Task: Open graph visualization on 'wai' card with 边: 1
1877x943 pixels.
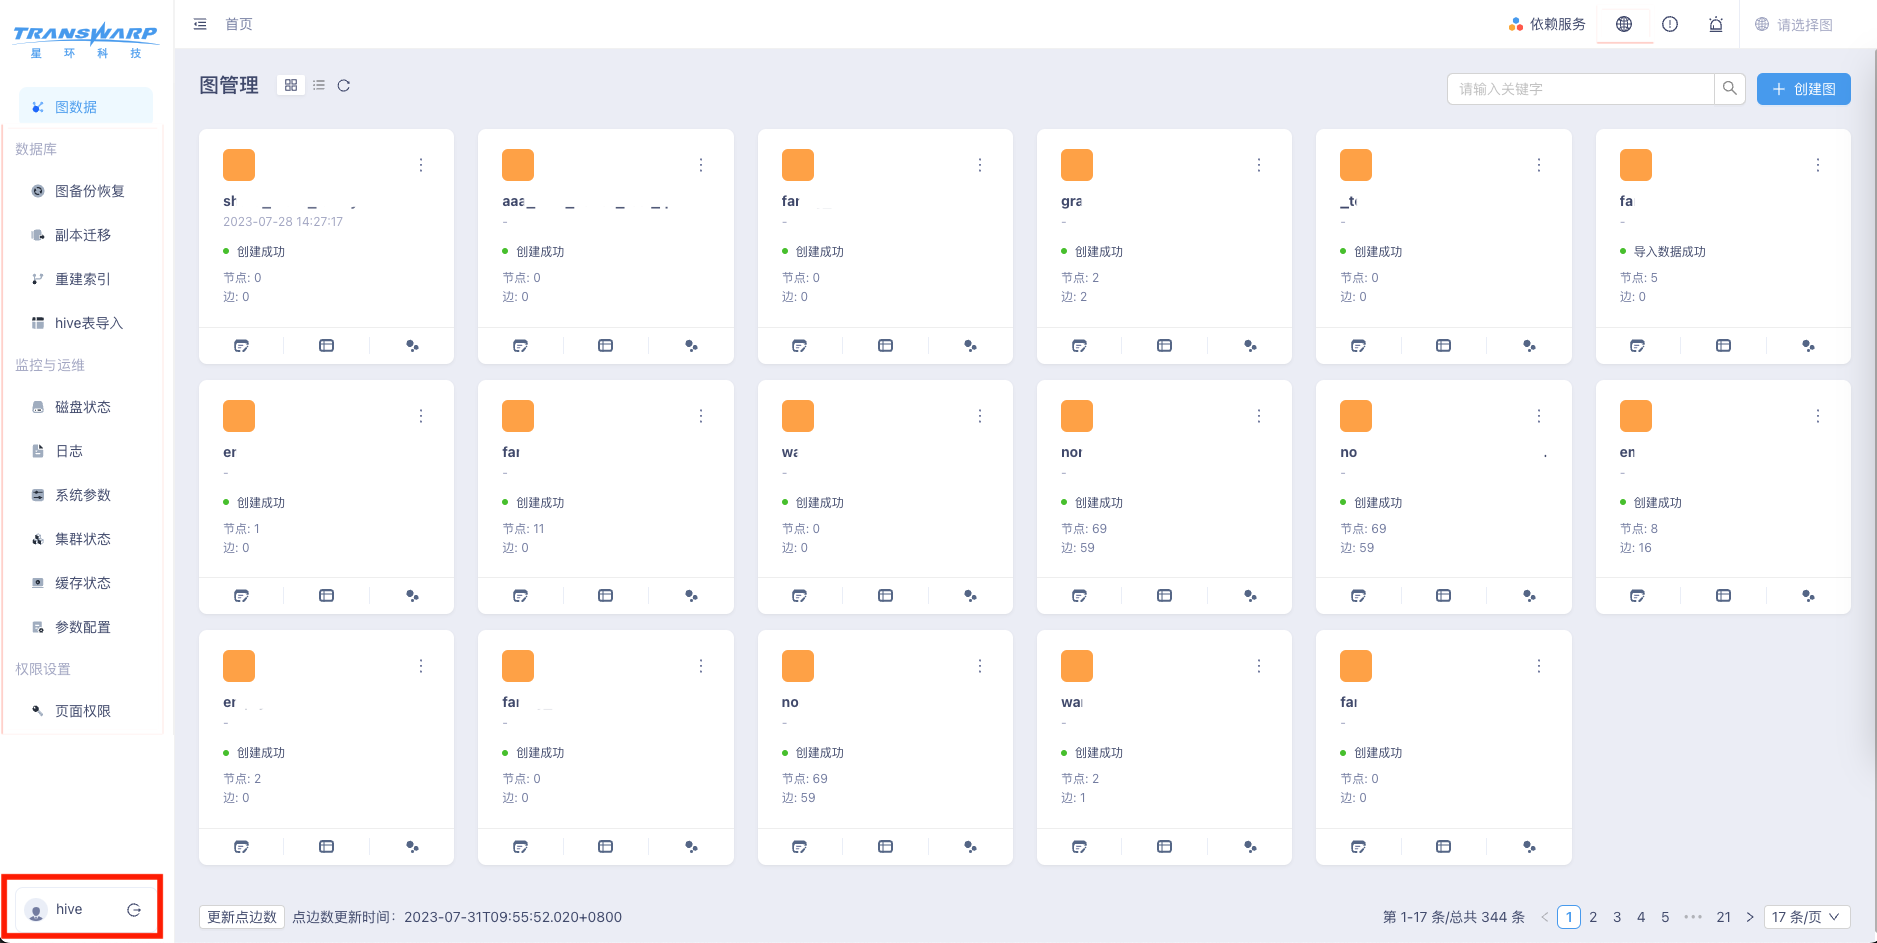Action: pos(1250,846)
